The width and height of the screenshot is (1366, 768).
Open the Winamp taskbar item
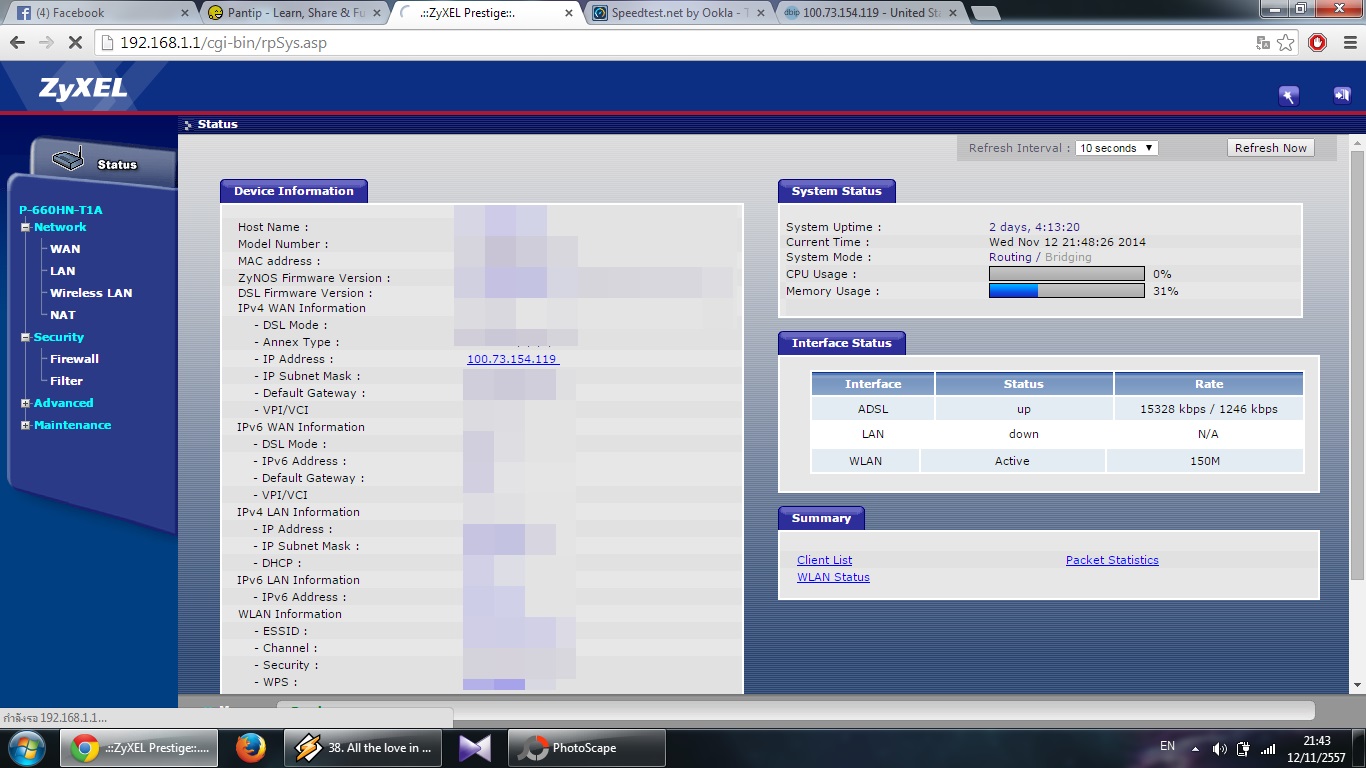point(364,748)
